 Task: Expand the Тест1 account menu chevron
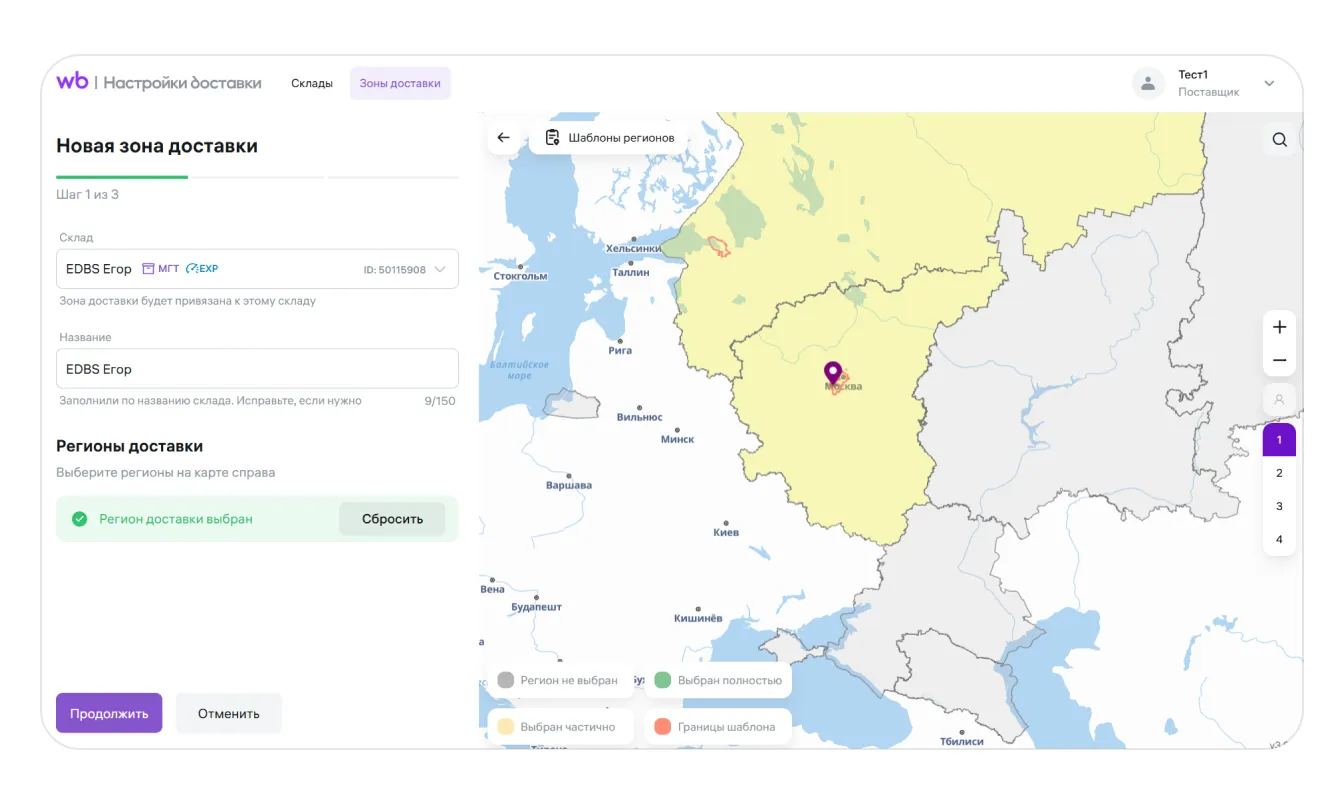tap(1269, 84)
